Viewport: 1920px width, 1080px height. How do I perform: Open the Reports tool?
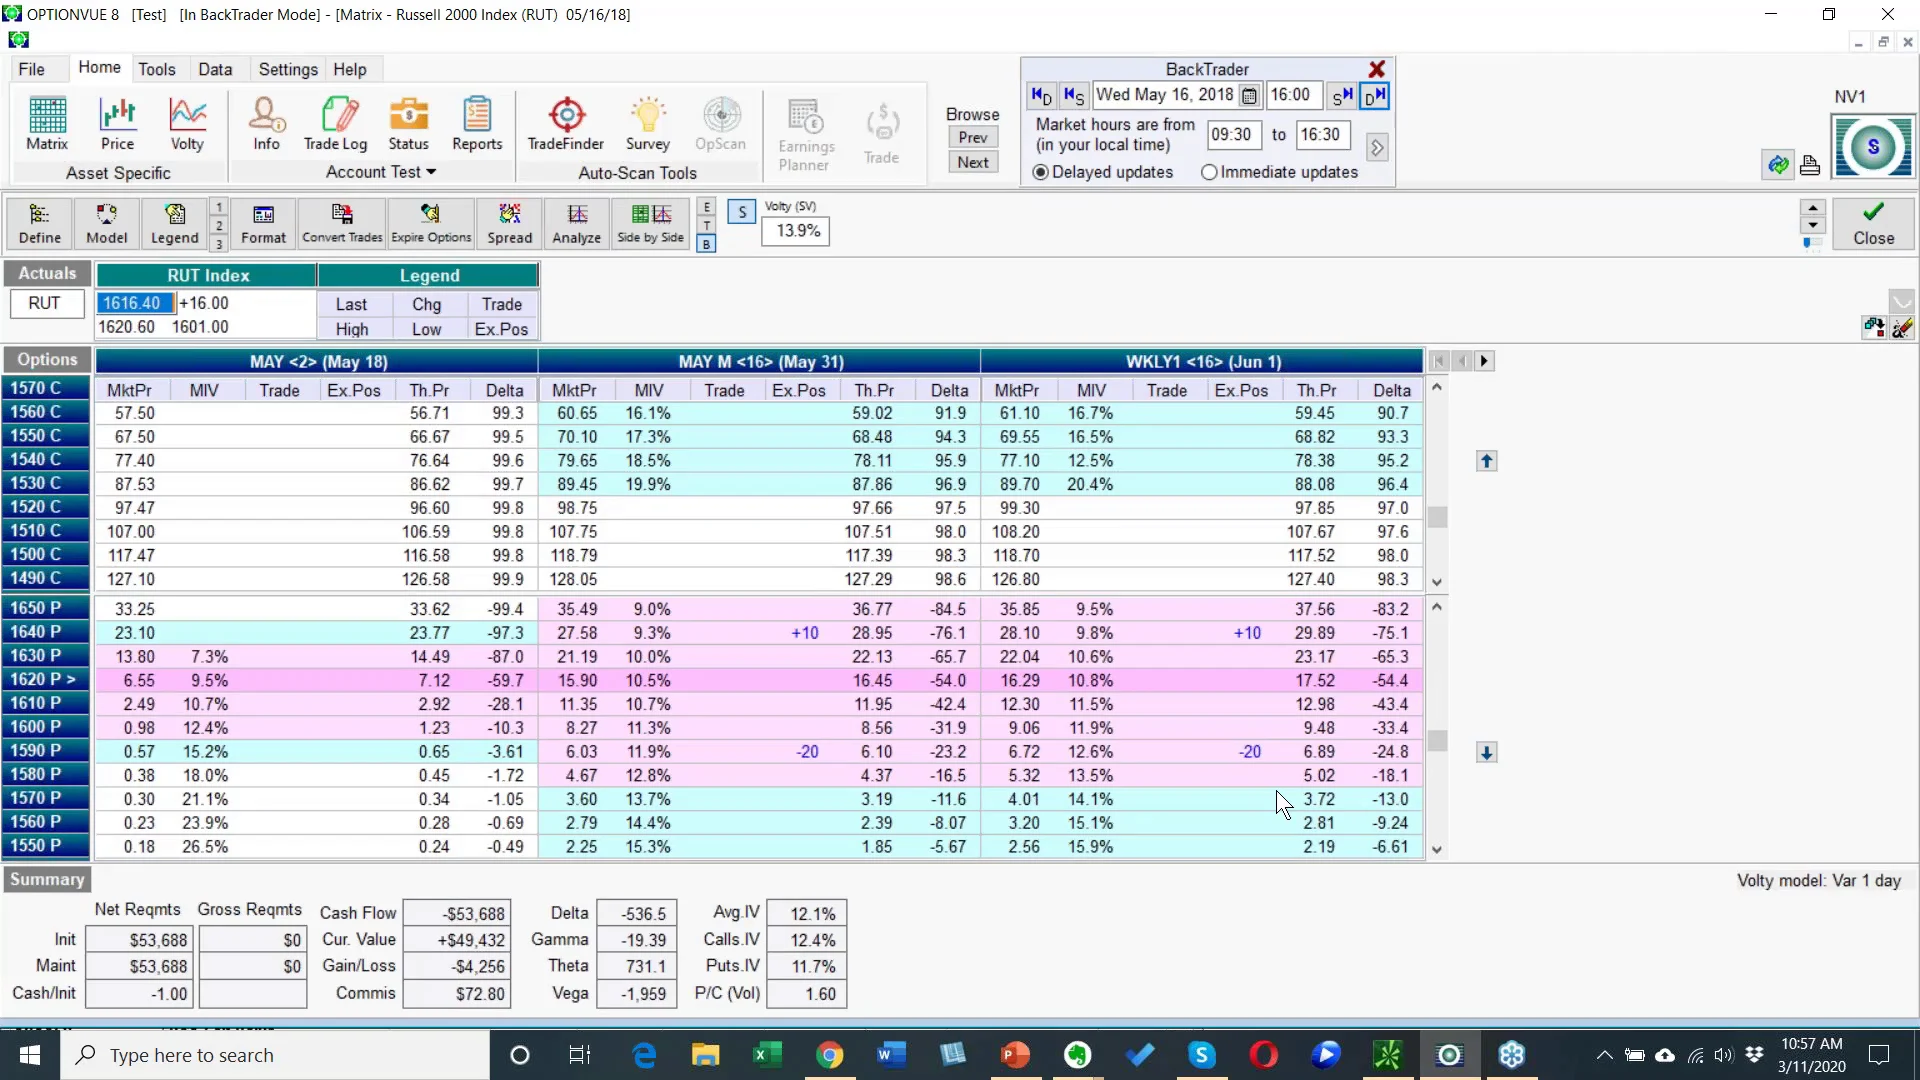[x=477, y=124]
